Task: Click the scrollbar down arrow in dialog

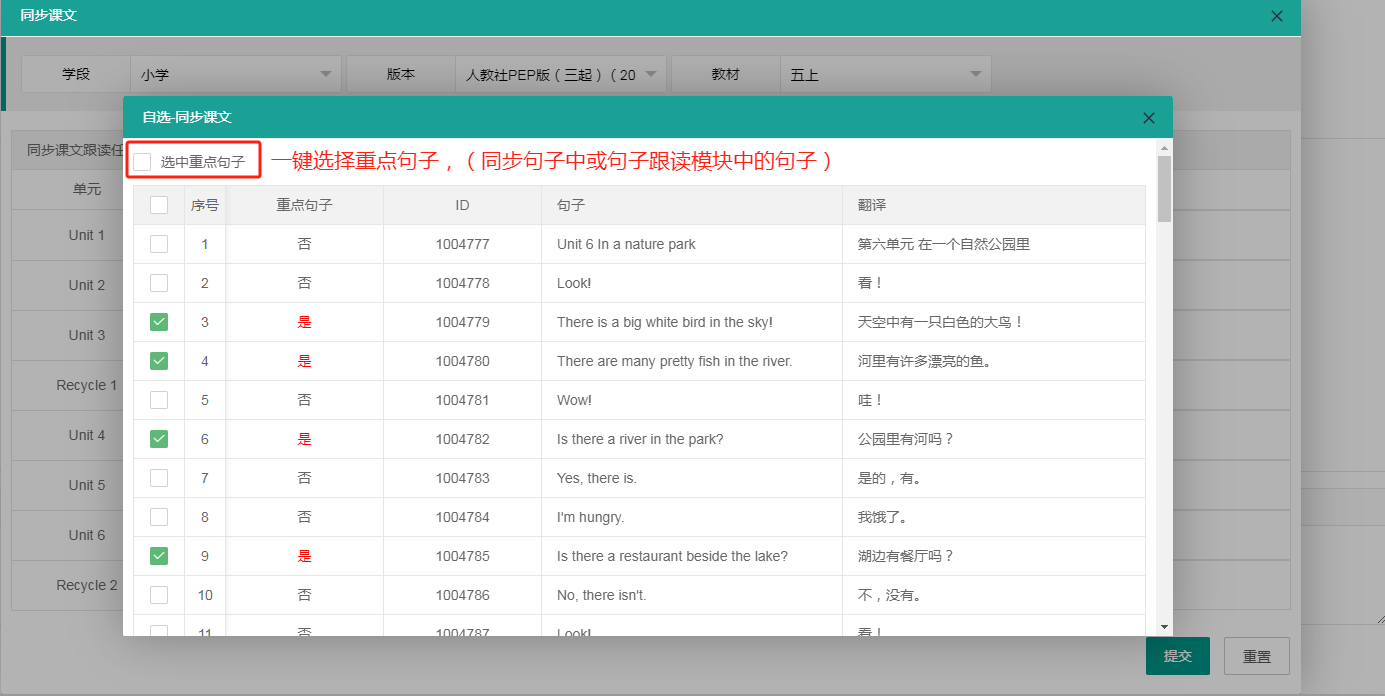Action: point(1164,626)
